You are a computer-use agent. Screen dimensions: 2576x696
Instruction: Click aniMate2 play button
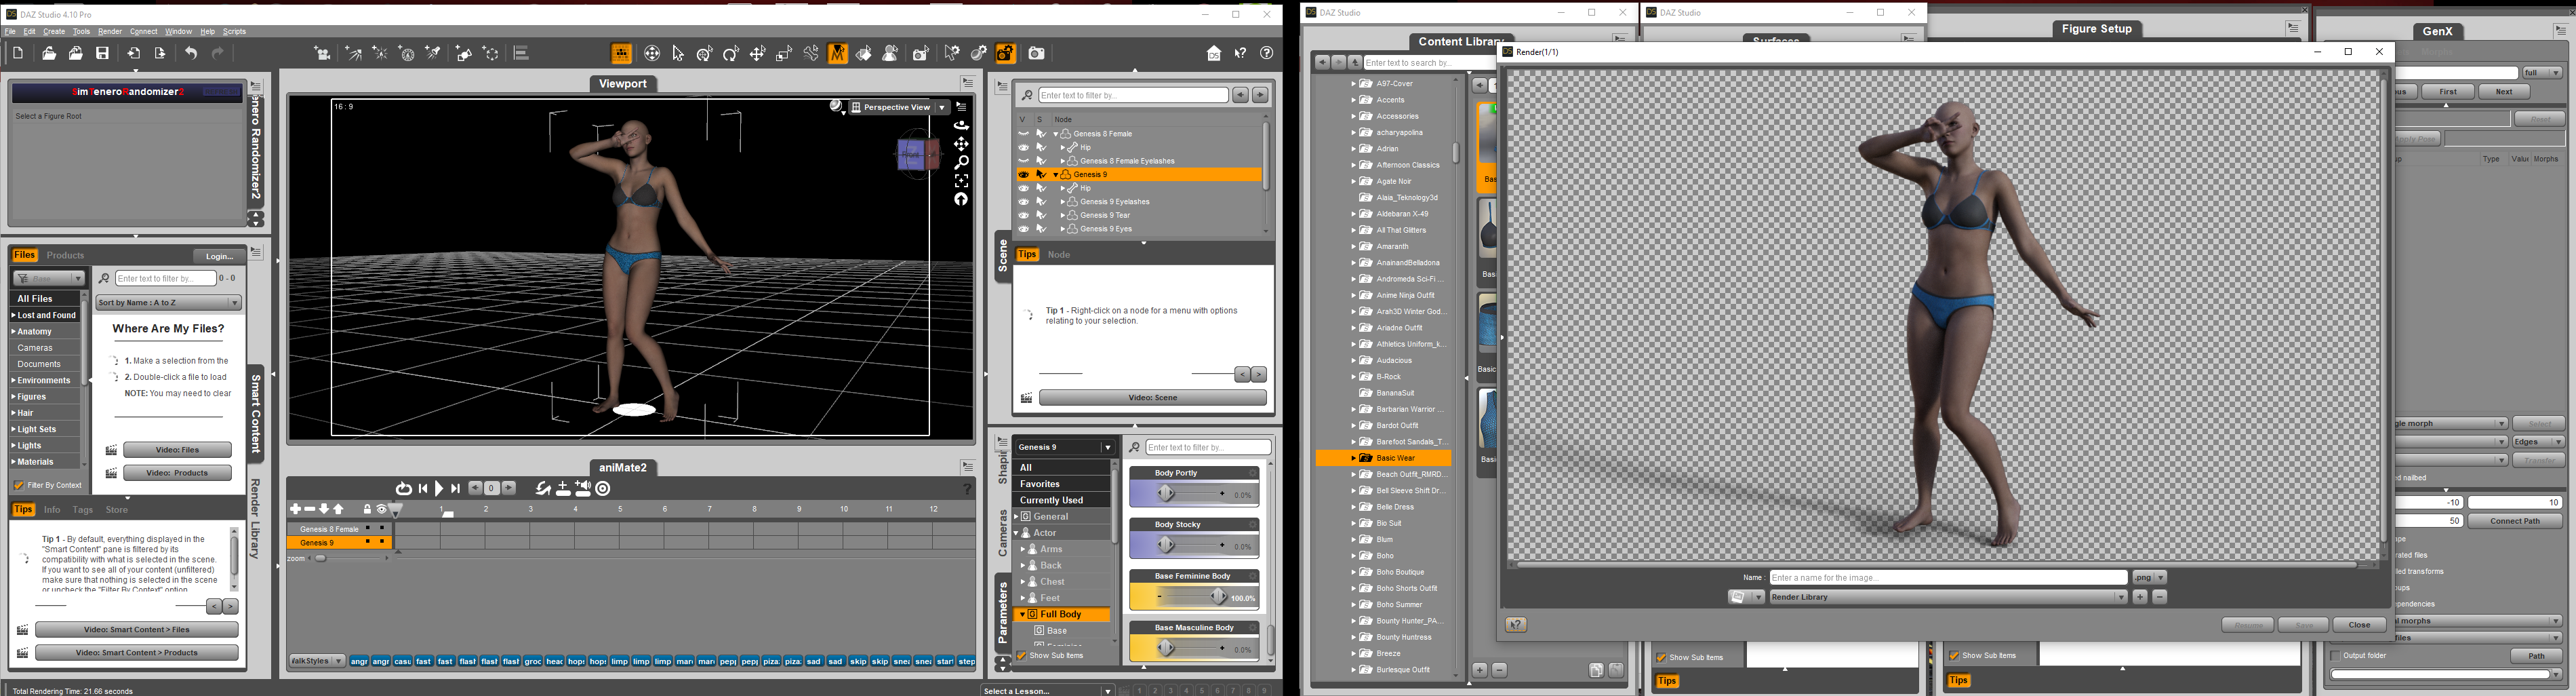pyautogui.click(x=439, y=489)
